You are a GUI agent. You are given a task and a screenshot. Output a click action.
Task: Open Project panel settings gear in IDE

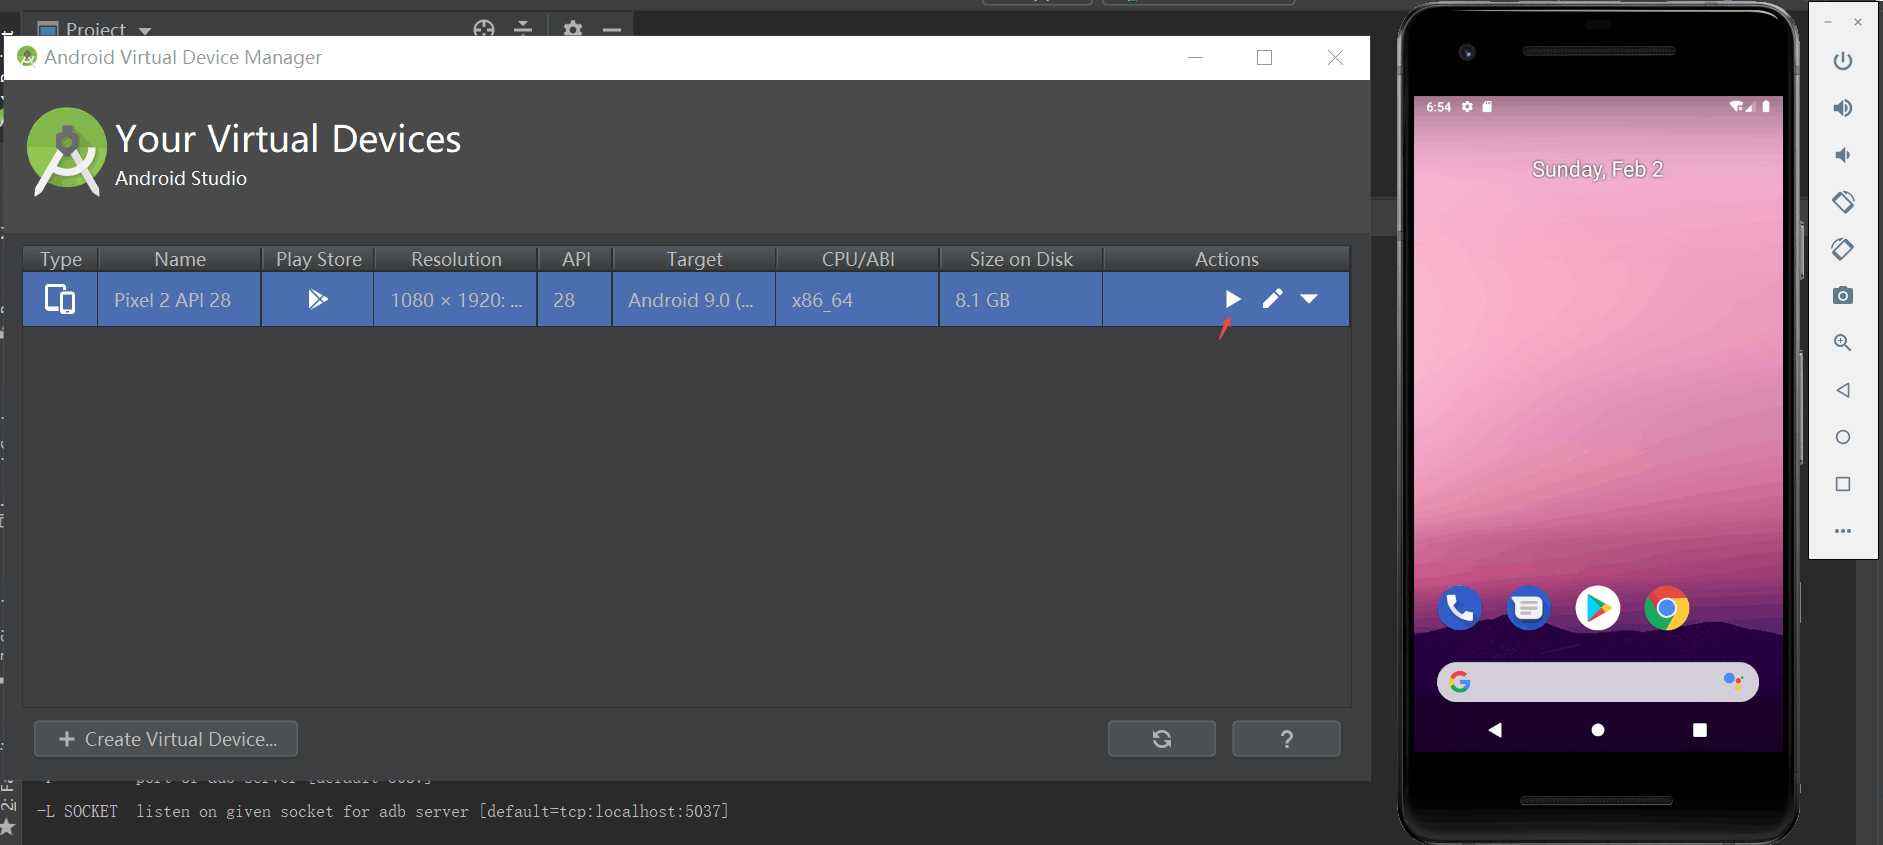pos(573,29)
